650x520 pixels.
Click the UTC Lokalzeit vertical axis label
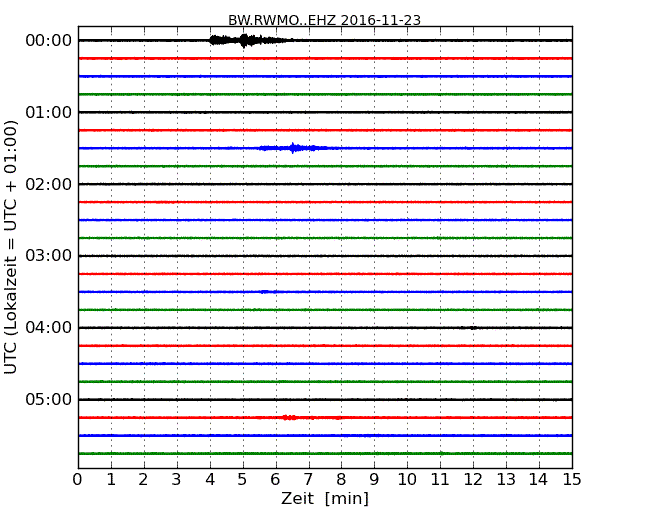11,247
